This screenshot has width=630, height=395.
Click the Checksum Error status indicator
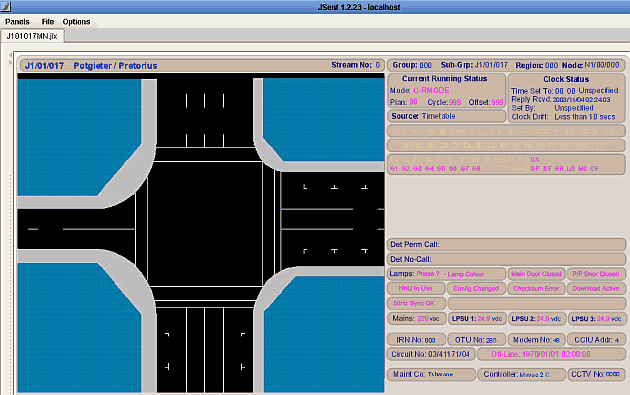point(536,289)
